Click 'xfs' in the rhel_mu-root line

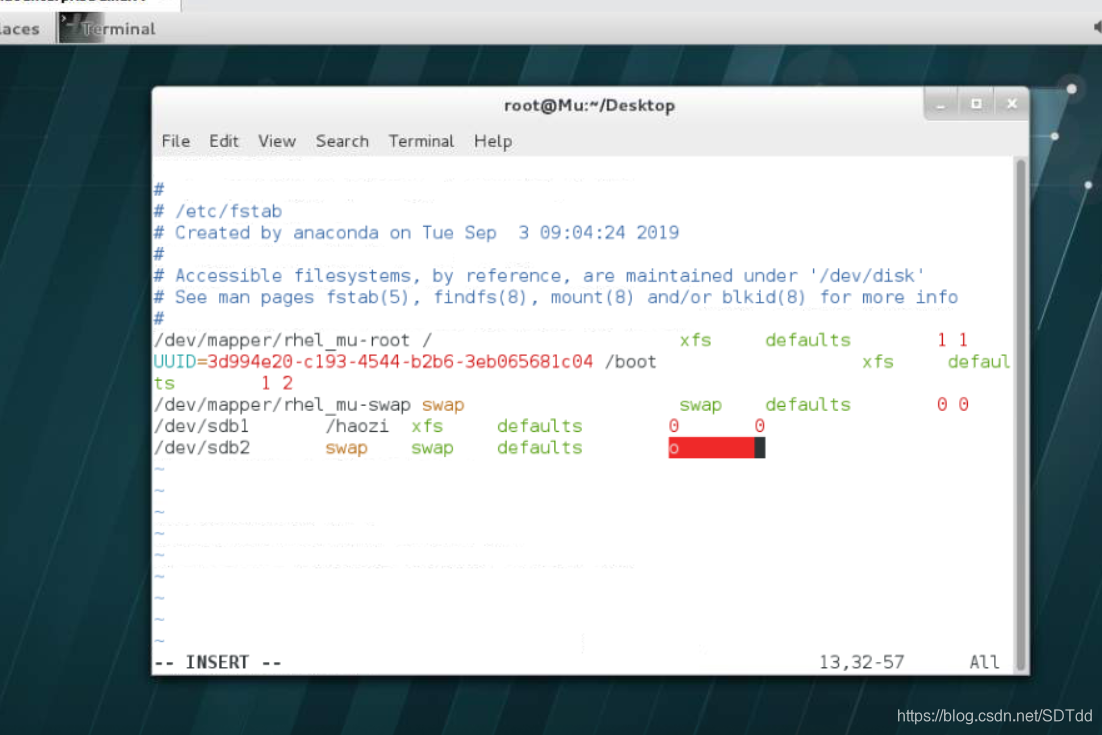click(x=695, y=340)
